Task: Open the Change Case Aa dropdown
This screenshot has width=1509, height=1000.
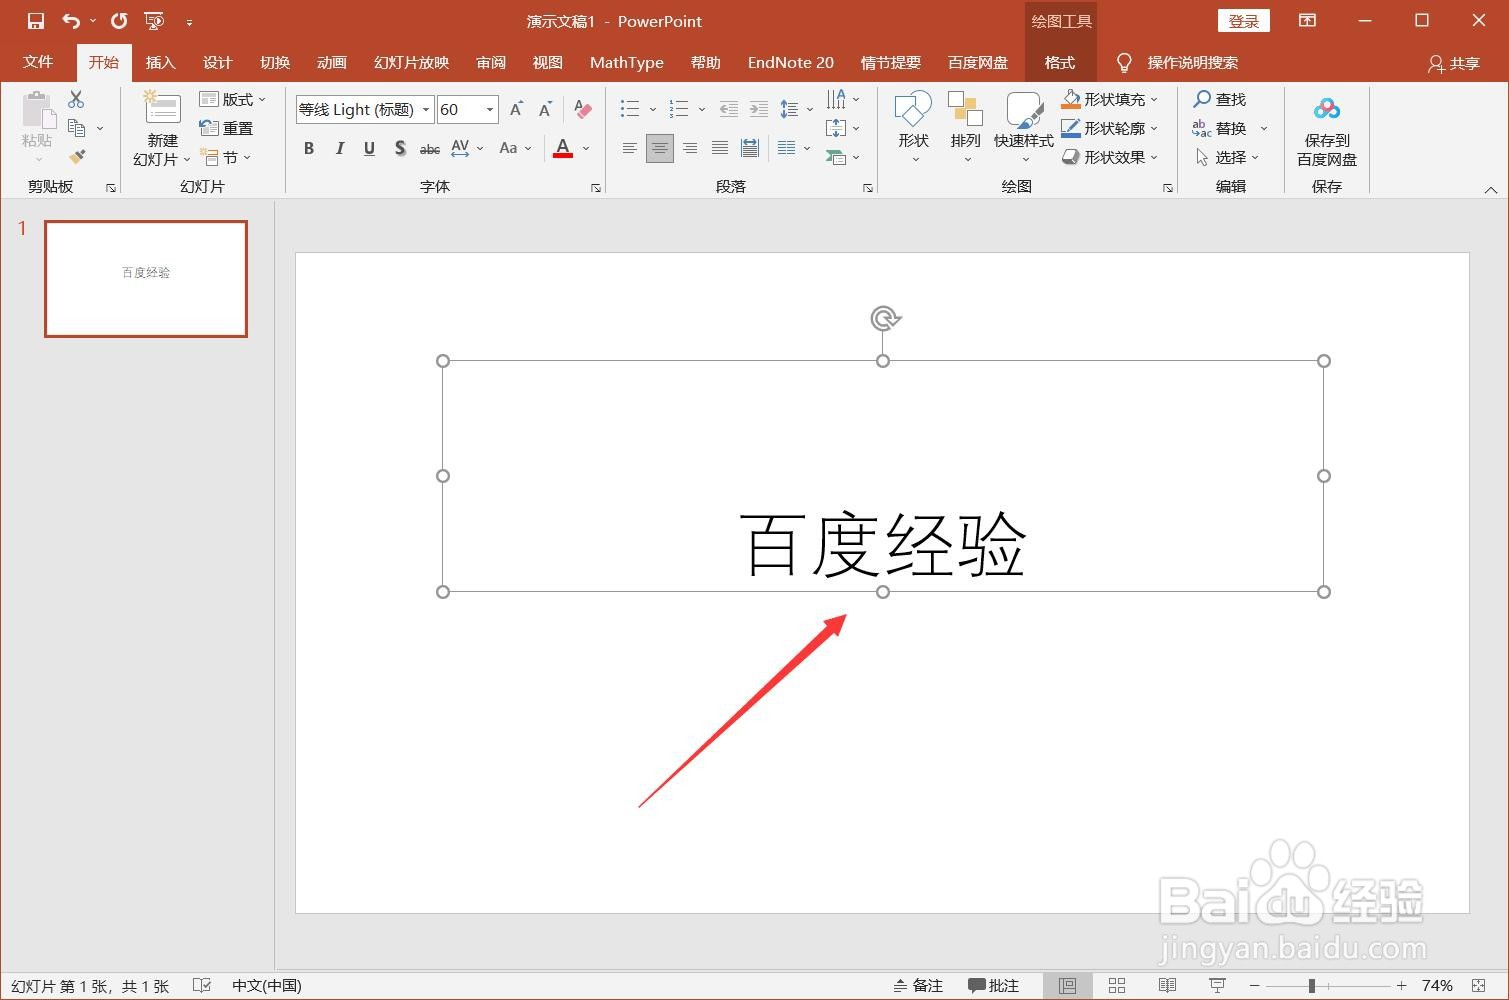Action: click(x=514, y=148)
